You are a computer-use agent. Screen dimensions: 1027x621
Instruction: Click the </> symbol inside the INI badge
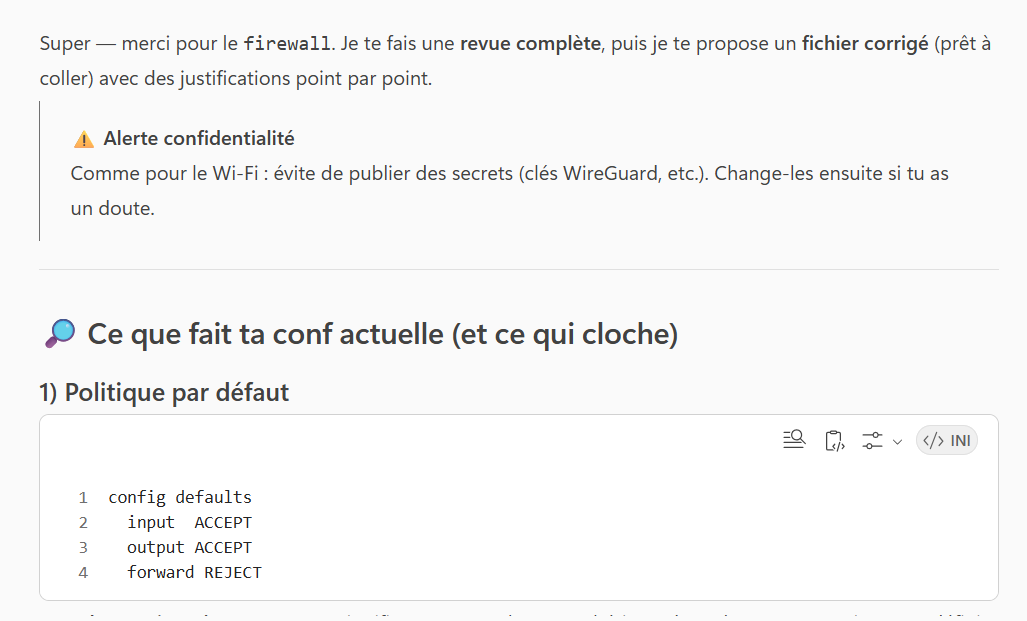click(x=933, y=439)
